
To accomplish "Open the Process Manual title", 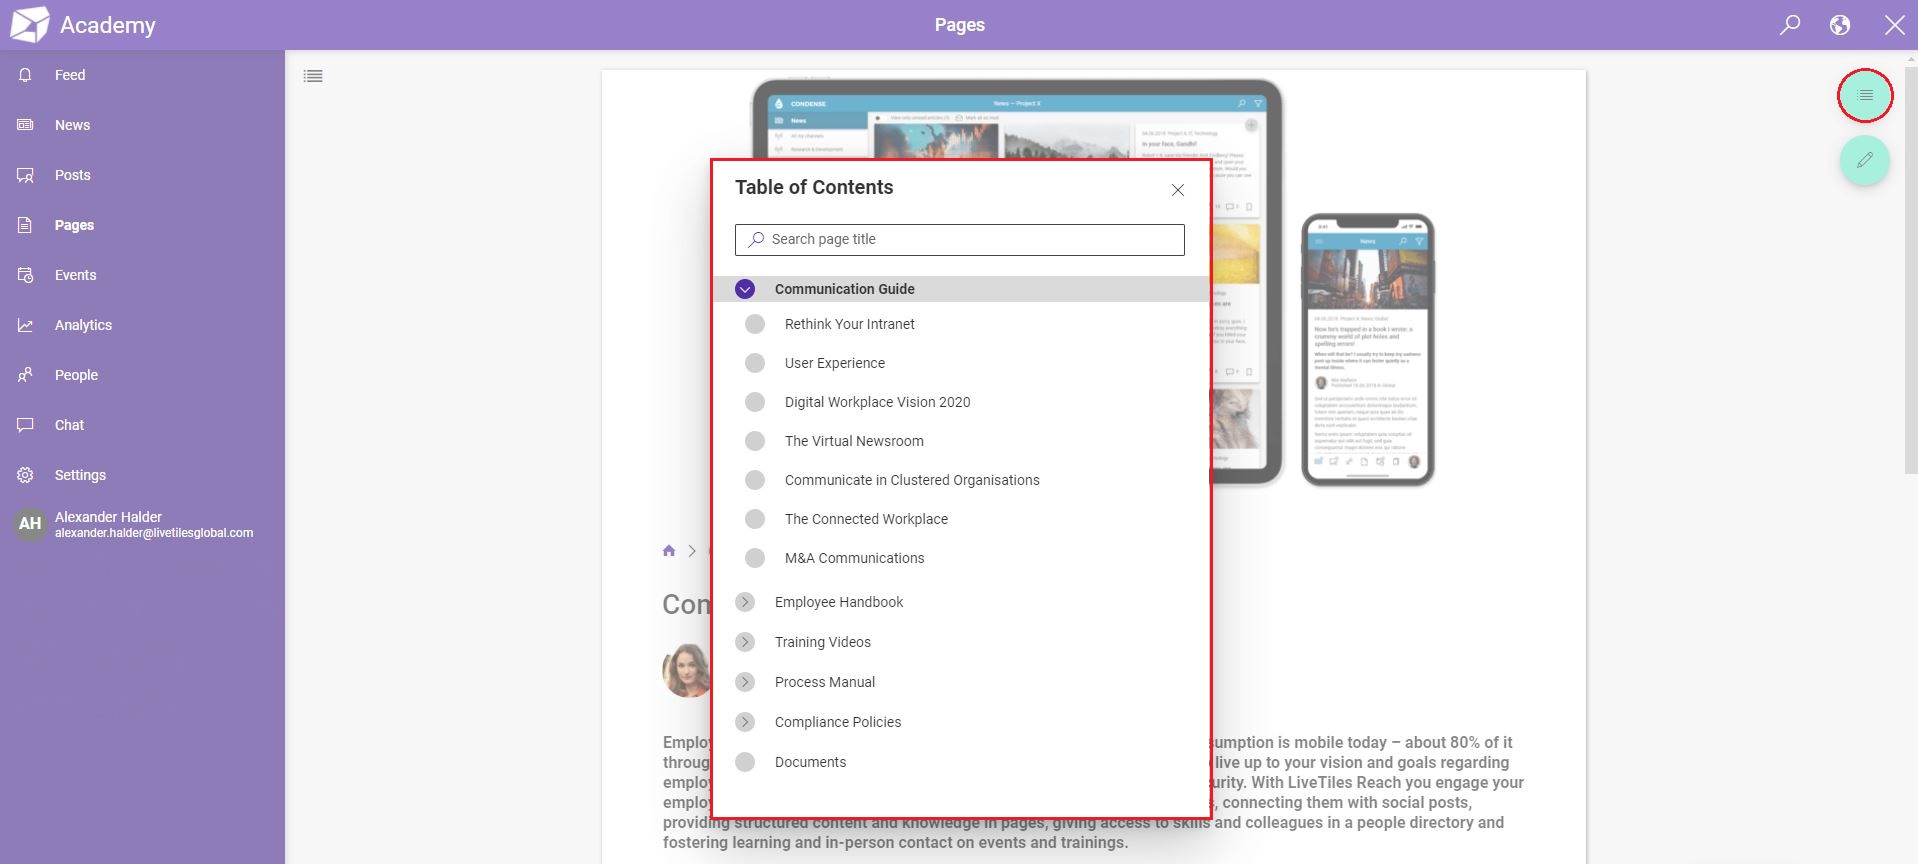I will point(824,682).
